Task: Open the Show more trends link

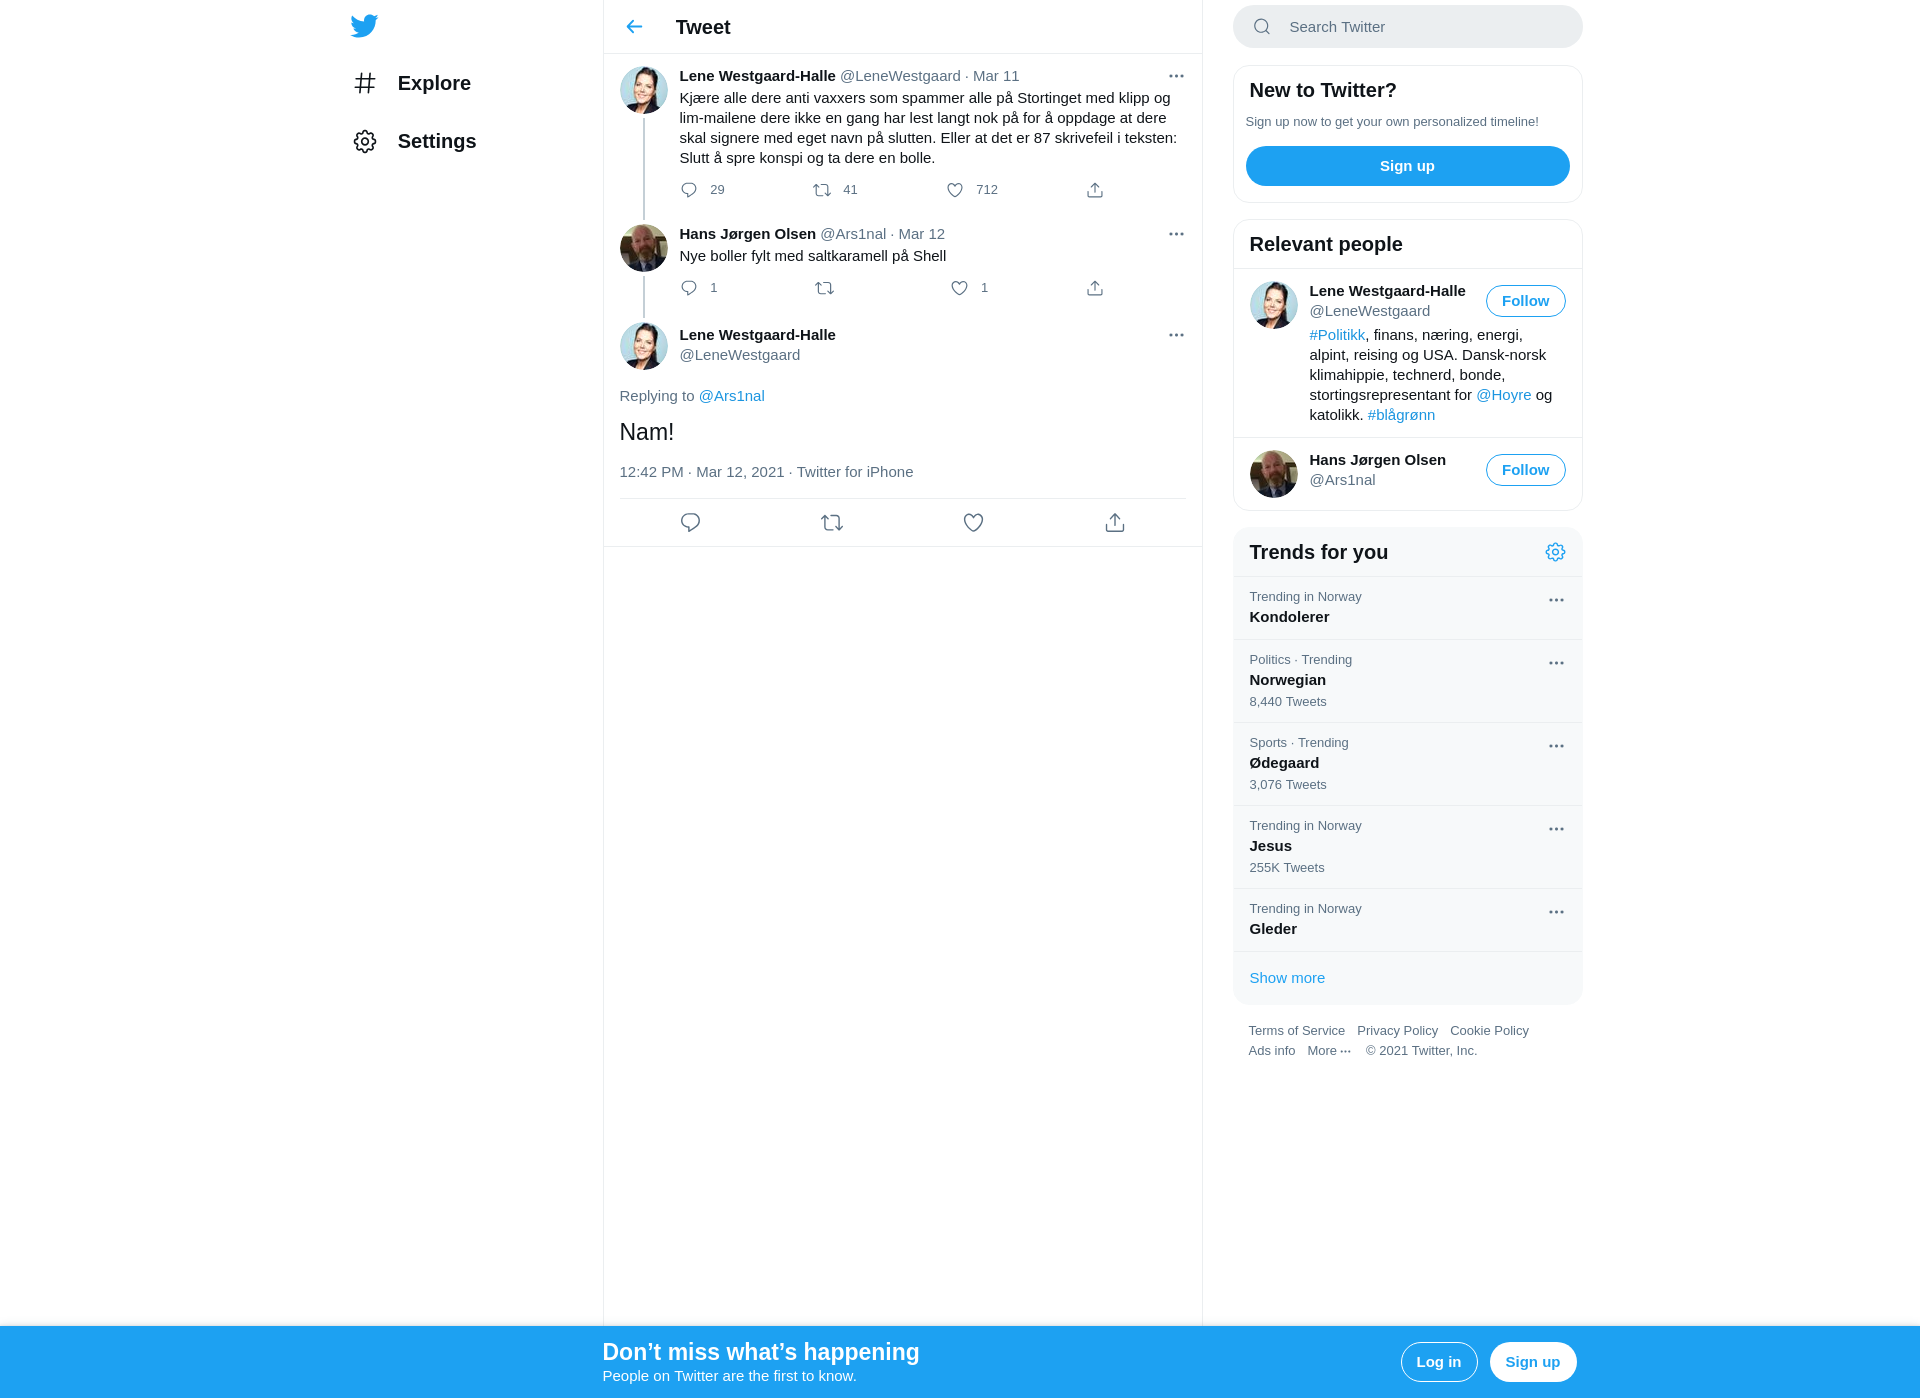Action: point(1287,978)
